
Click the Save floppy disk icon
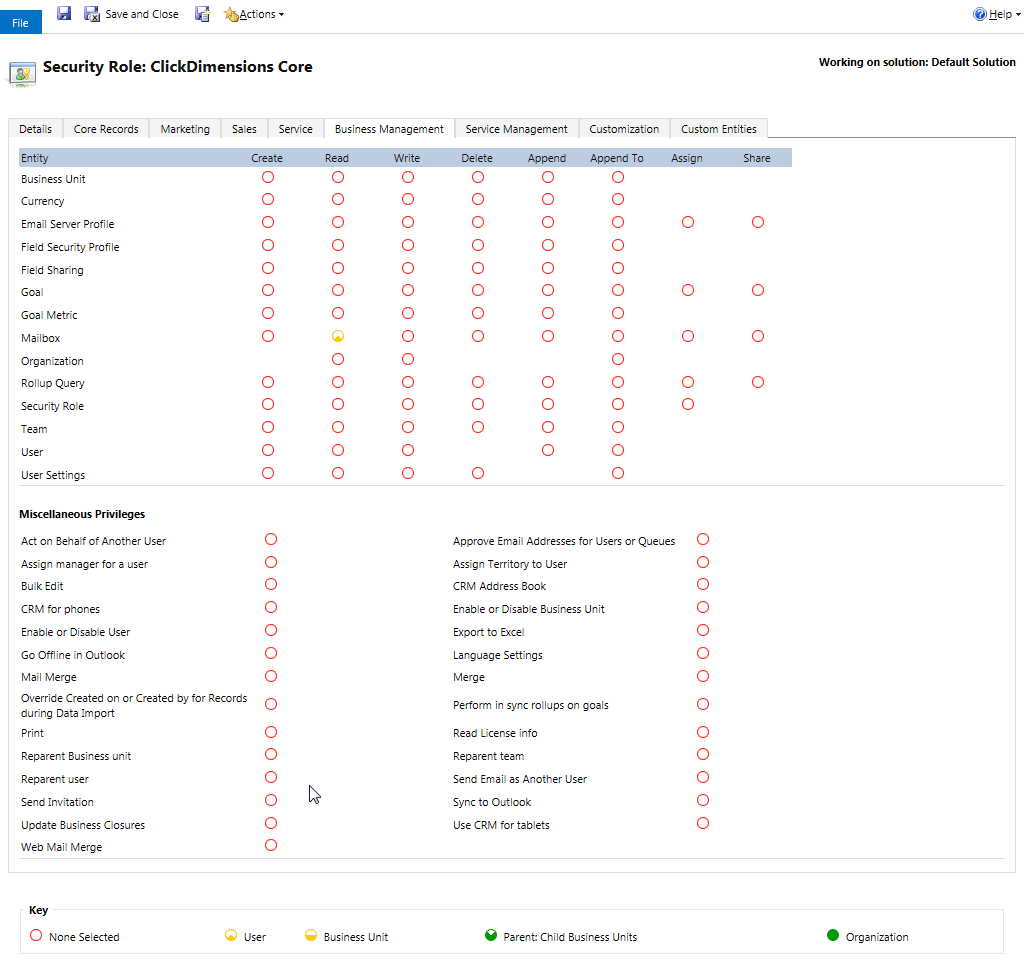coord(63,13)
